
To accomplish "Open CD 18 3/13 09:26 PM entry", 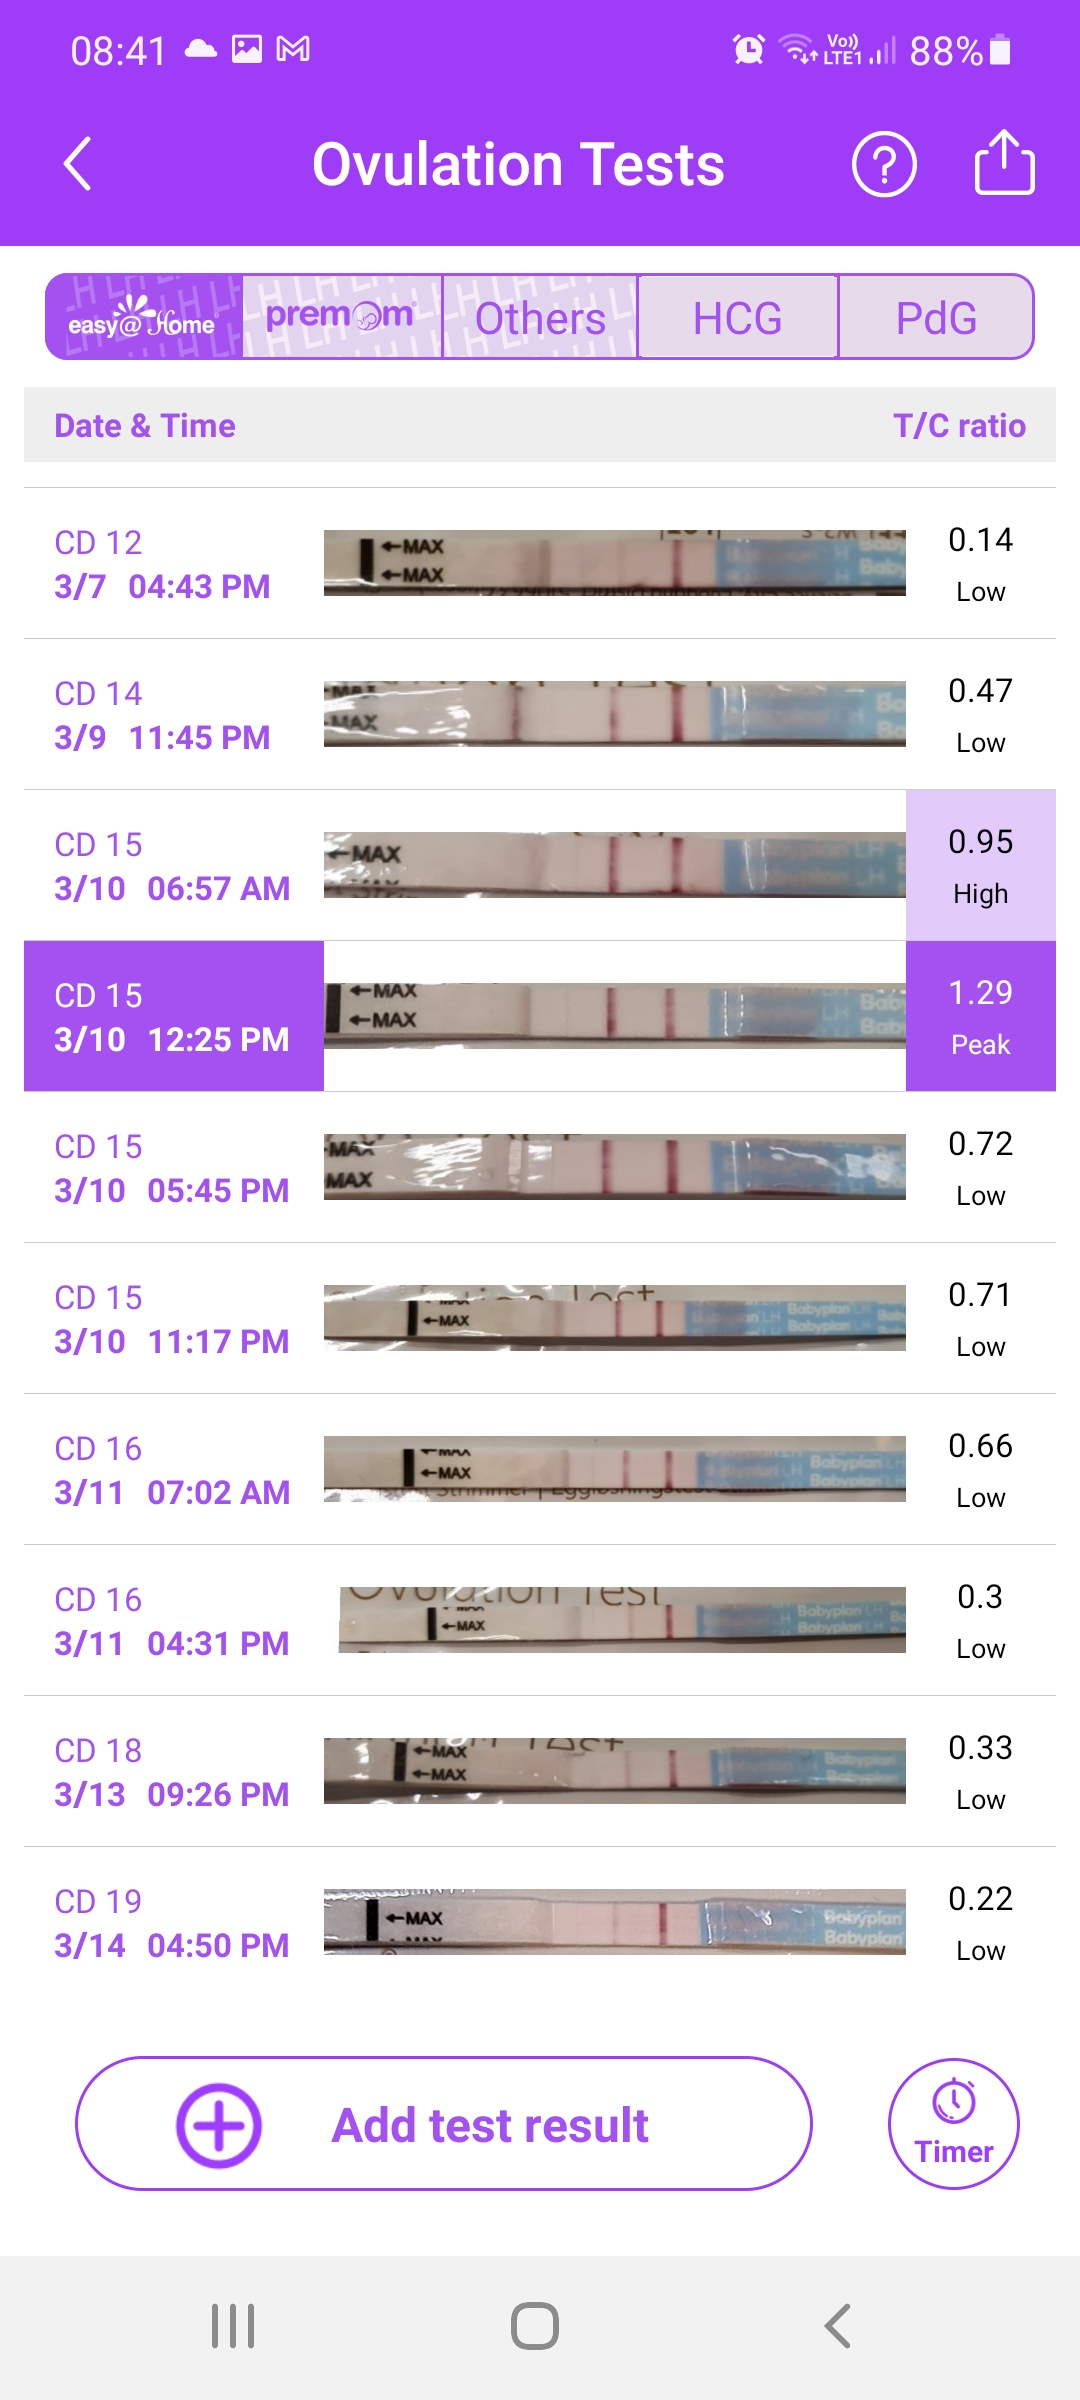I will coord(171,1772).
